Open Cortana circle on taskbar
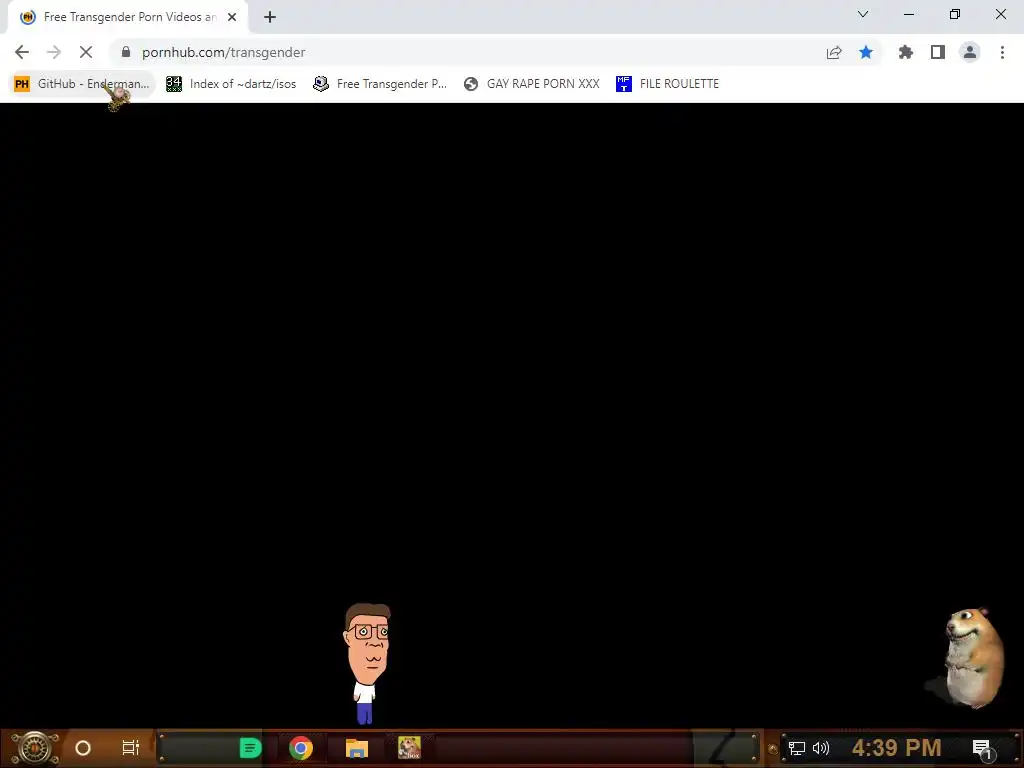This screenshot has width=1024, height=768. click(x=83, y=748)
